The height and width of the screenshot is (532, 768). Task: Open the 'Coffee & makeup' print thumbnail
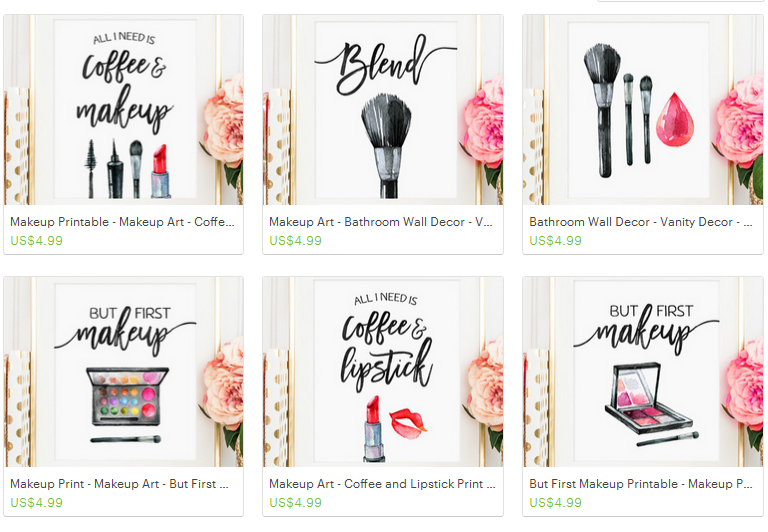123,110
